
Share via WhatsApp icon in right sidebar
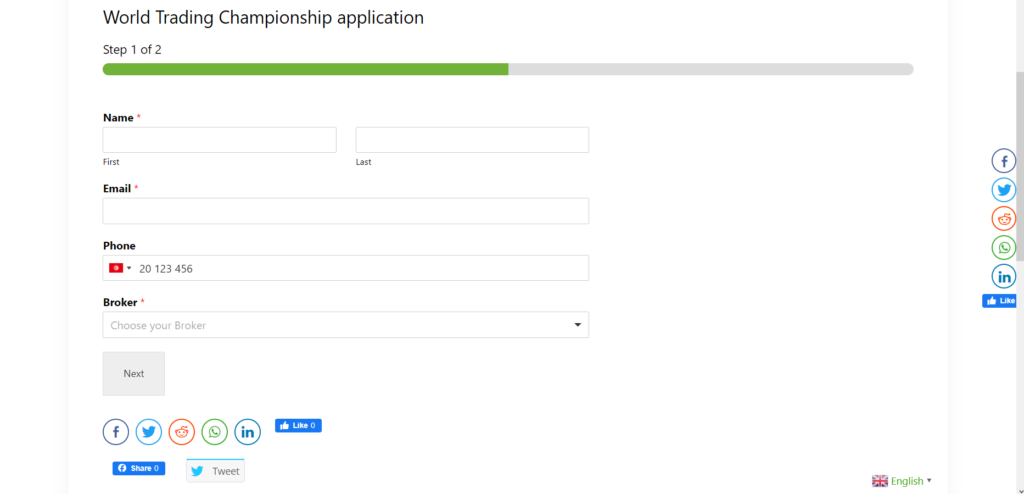click(1004, 248)
